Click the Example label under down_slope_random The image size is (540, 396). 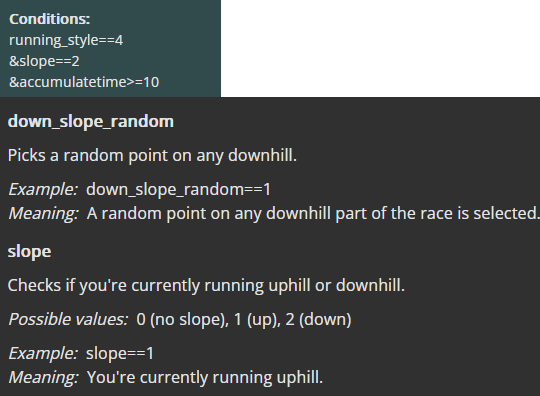click(x=43, y=190)
